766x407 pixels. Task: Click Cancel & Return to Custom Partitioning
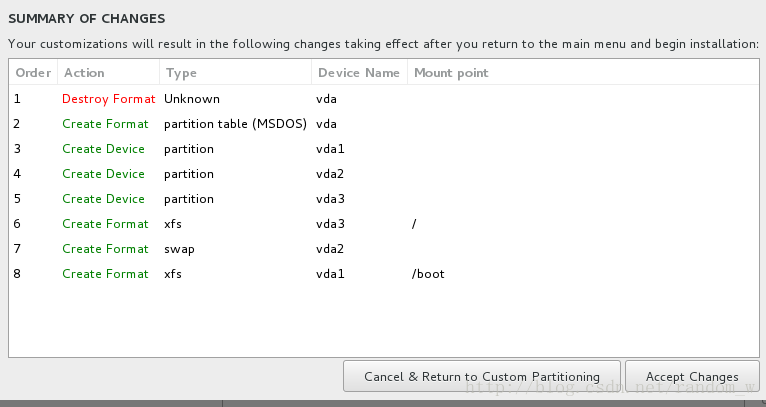click(x=482, y=376)
